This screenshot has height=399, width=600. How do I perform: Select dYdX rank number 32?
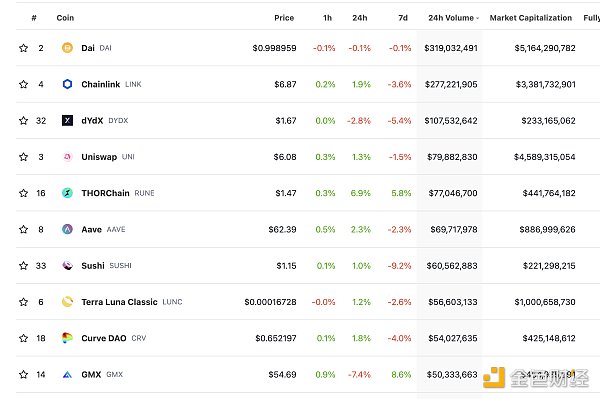(x=41, y=121)
